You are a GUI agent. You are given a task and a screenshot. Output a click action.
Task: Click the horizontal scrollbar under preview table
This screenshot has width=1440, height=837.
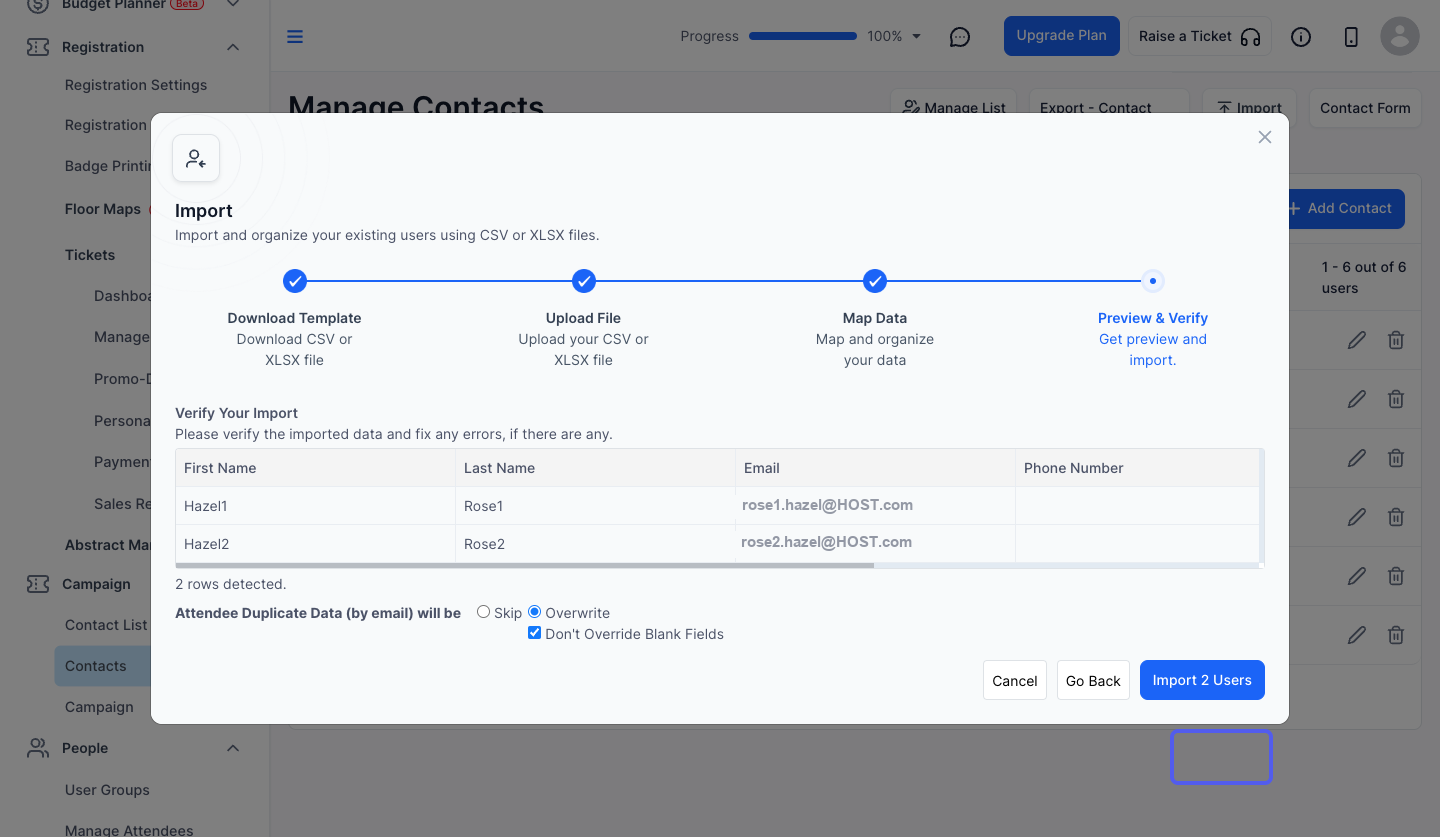click(x=524, y=566)
